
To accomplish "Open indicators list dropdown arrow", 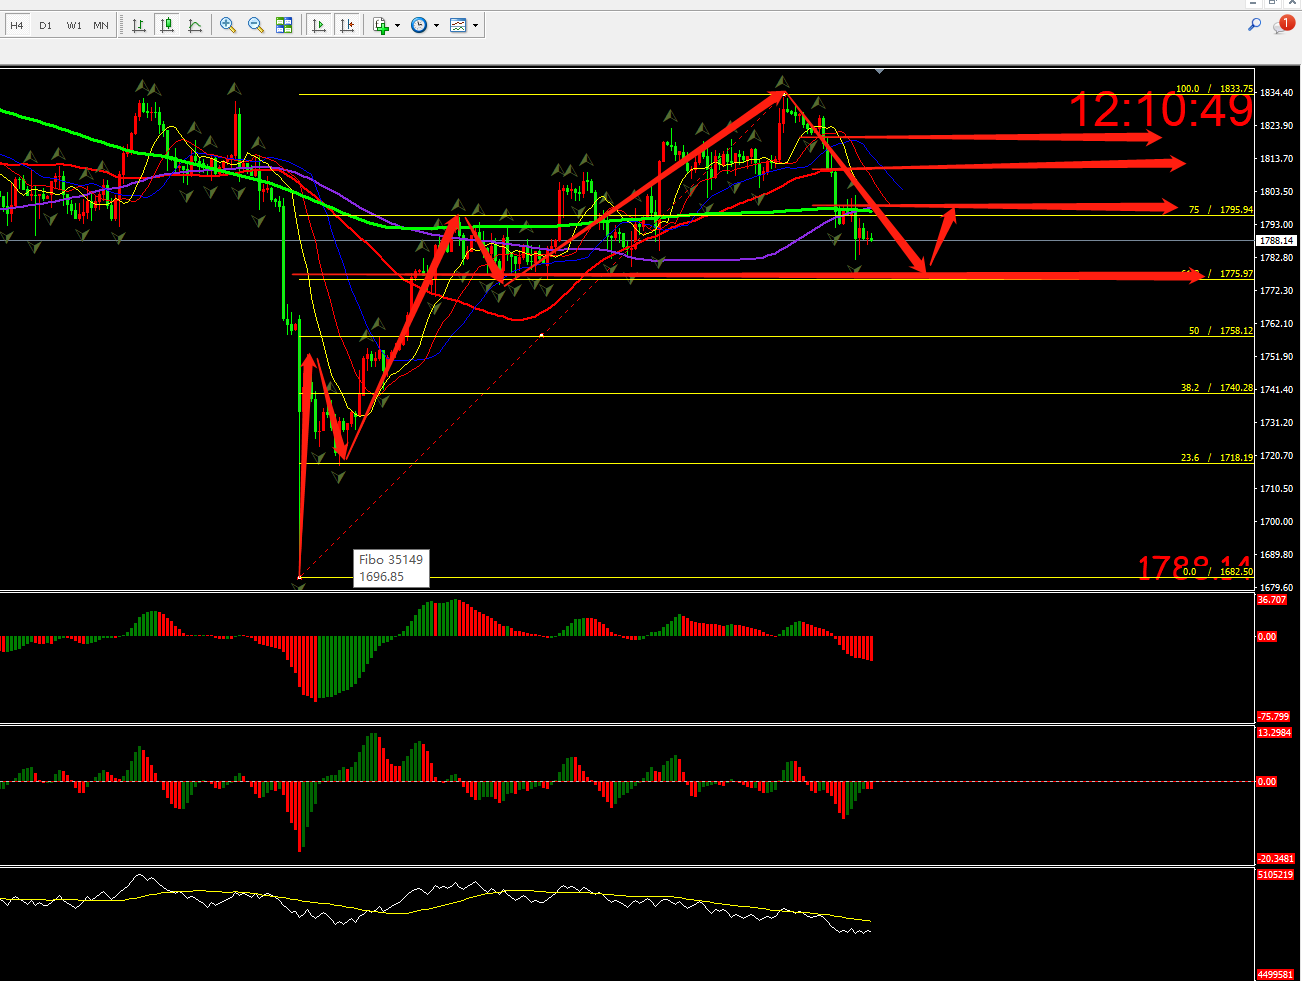I will coord(397,25).
